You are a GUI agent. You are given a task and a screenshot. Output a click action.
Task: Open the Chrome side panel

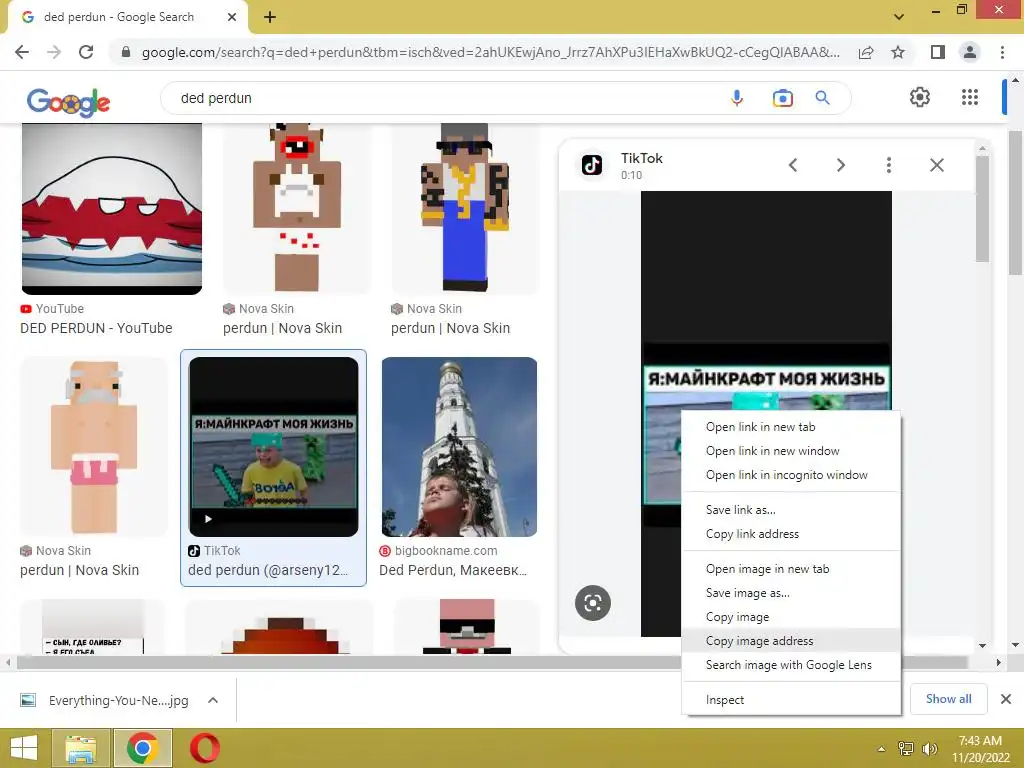coord(938,52)
